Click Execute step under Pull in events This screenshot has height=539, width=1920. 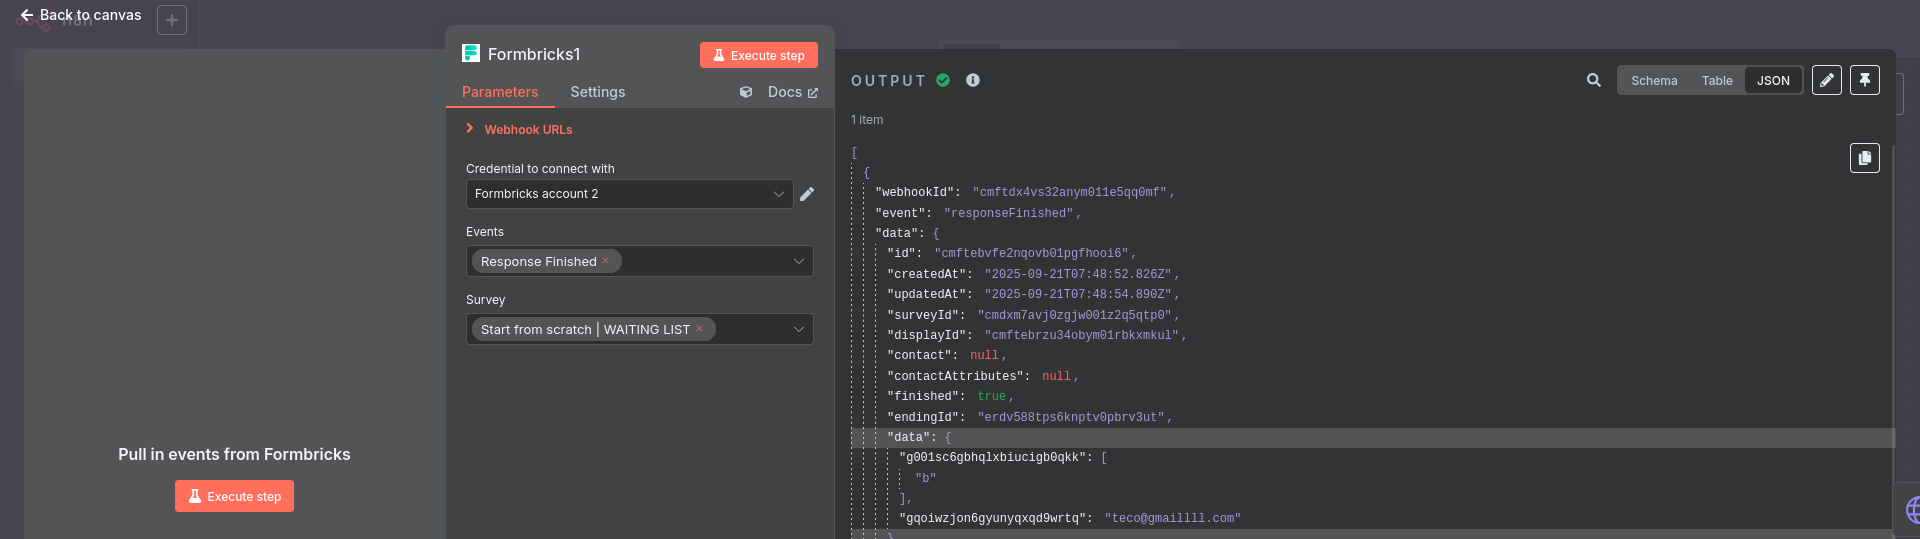tap(234, 496)
